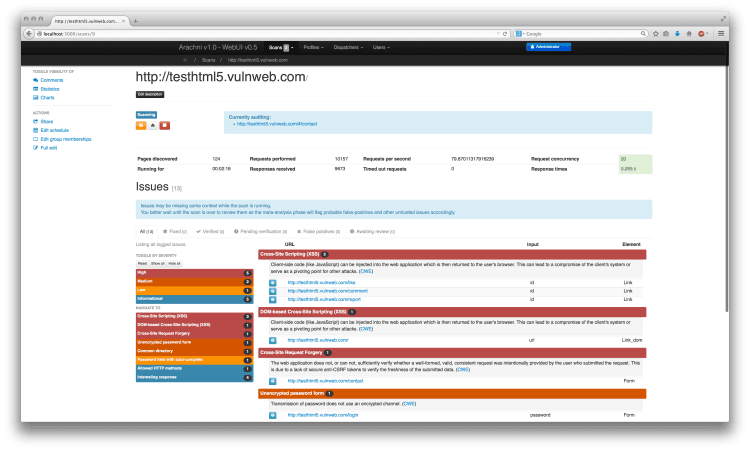
Task: Inspect the /comment XSS issue icon
Action: tap(273, 291)
